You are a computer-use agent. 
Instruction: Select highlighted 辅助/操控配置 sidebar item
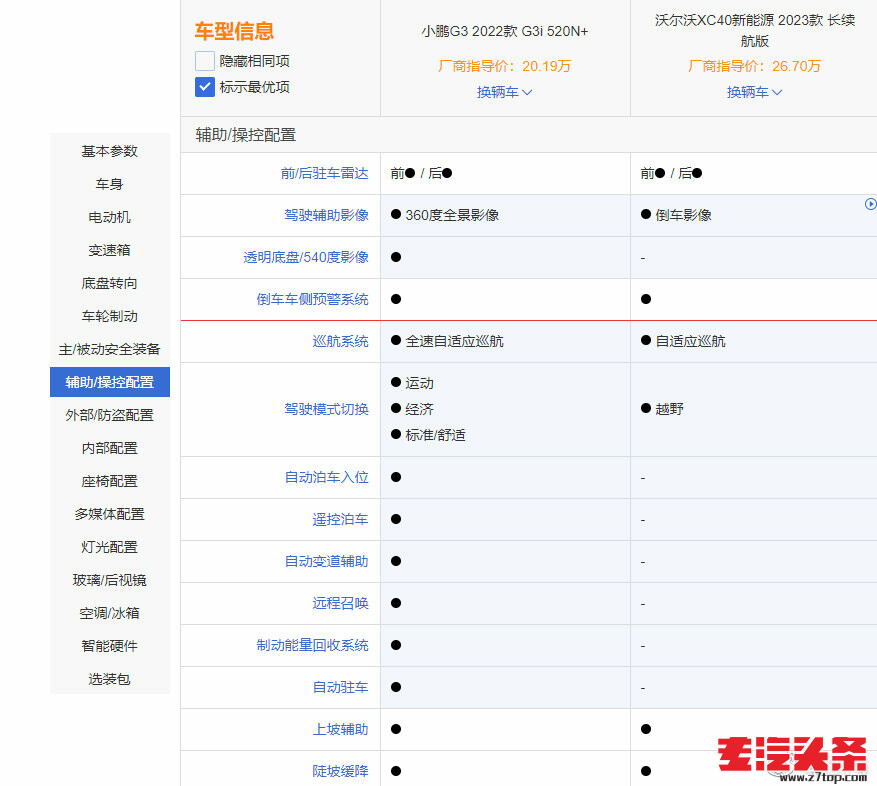coord(110,382)
